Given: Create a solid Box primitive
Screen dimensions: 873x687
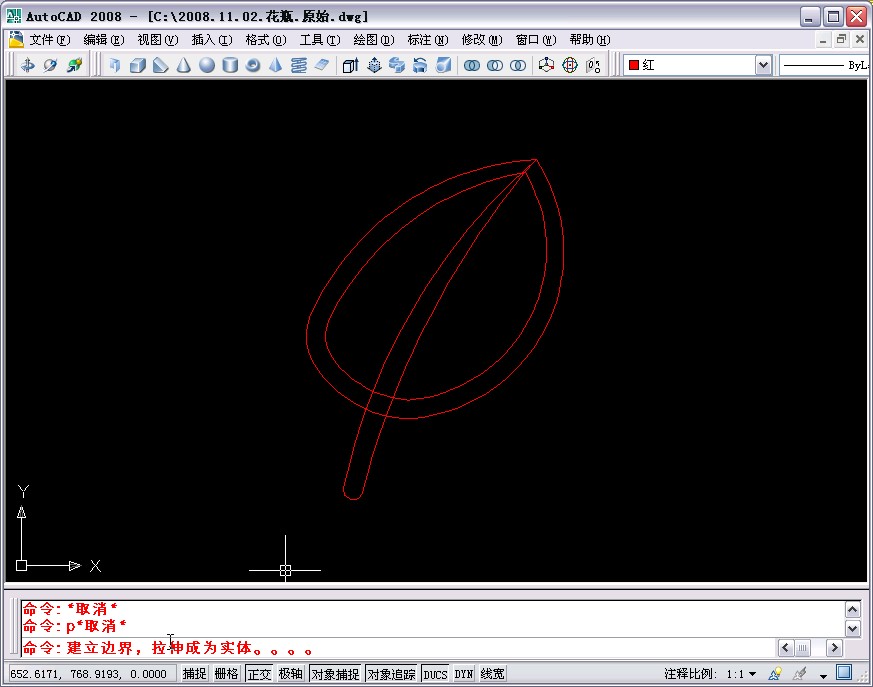Looking at the screenshot, I should [138, 65].
